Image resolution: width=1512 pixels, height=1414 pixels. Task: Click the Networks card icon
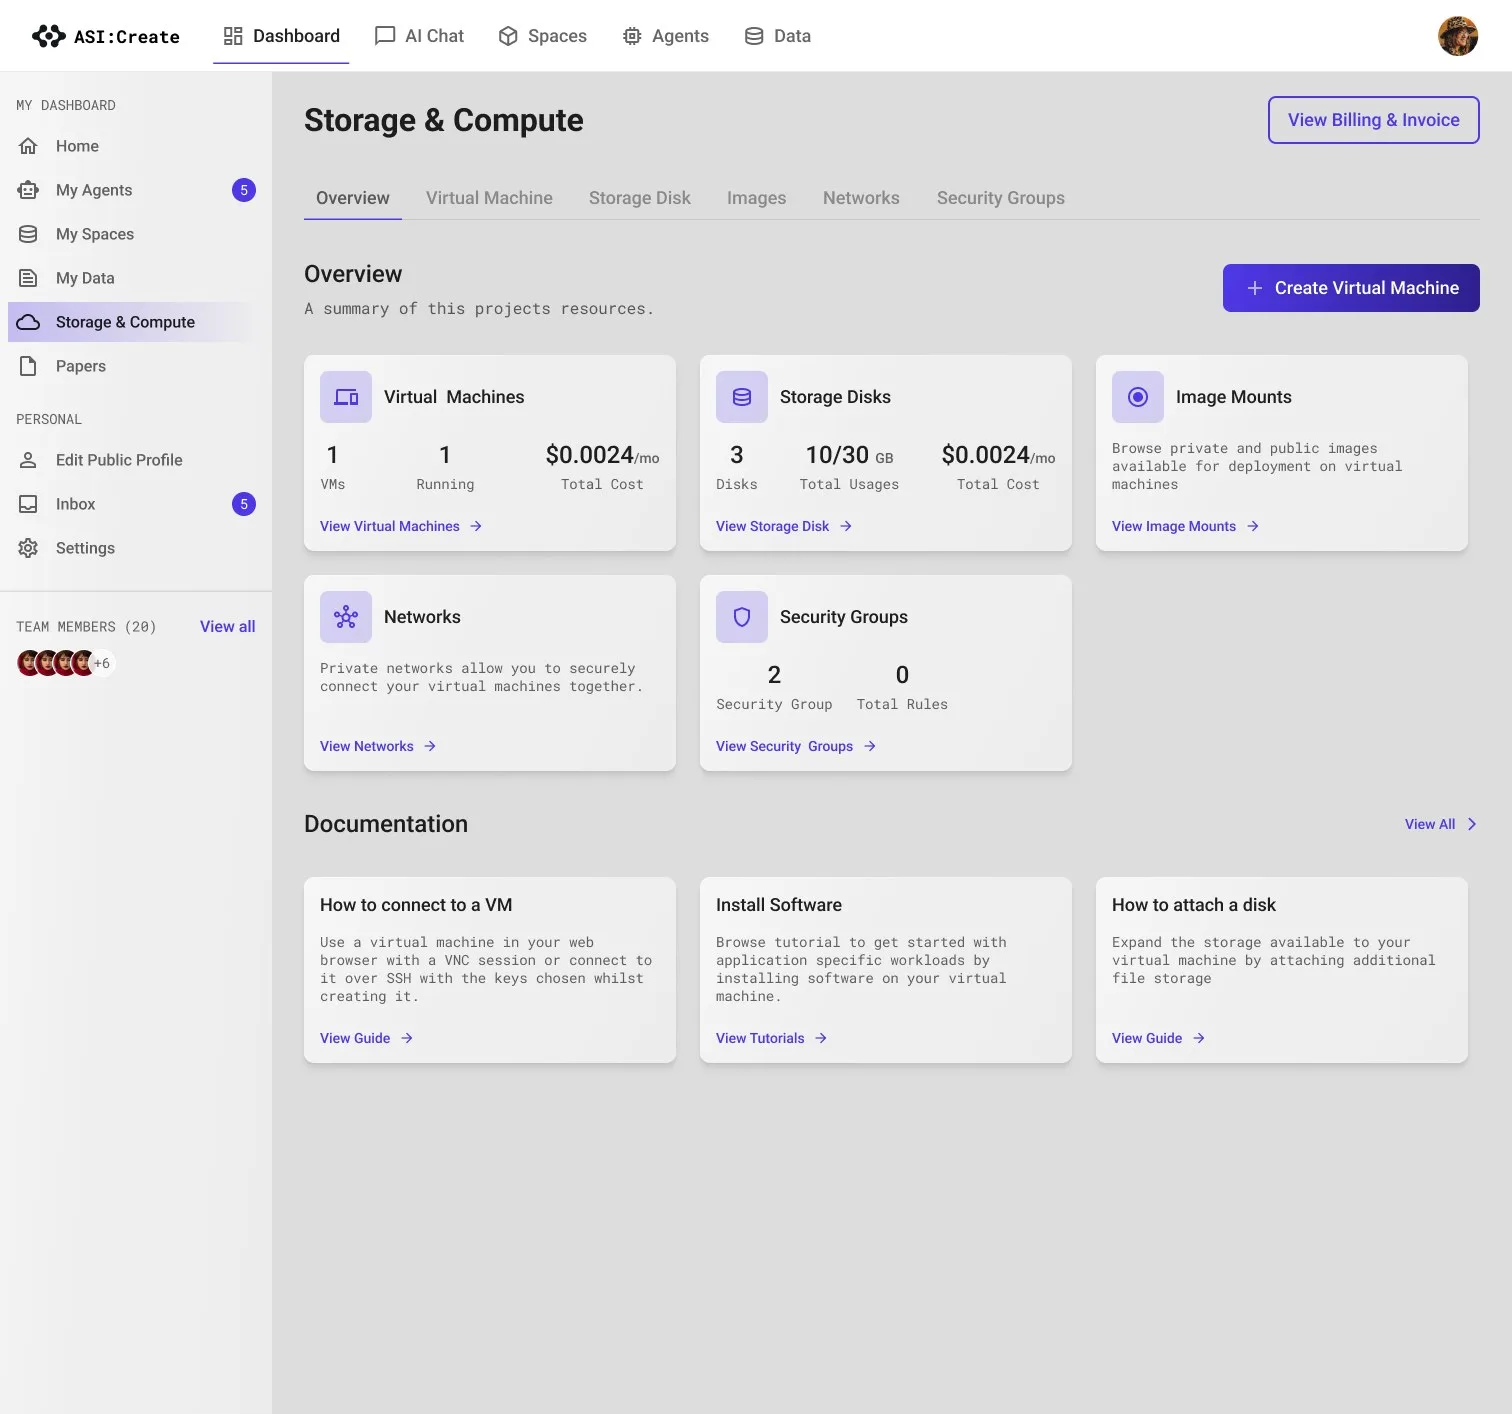[346, 617]
